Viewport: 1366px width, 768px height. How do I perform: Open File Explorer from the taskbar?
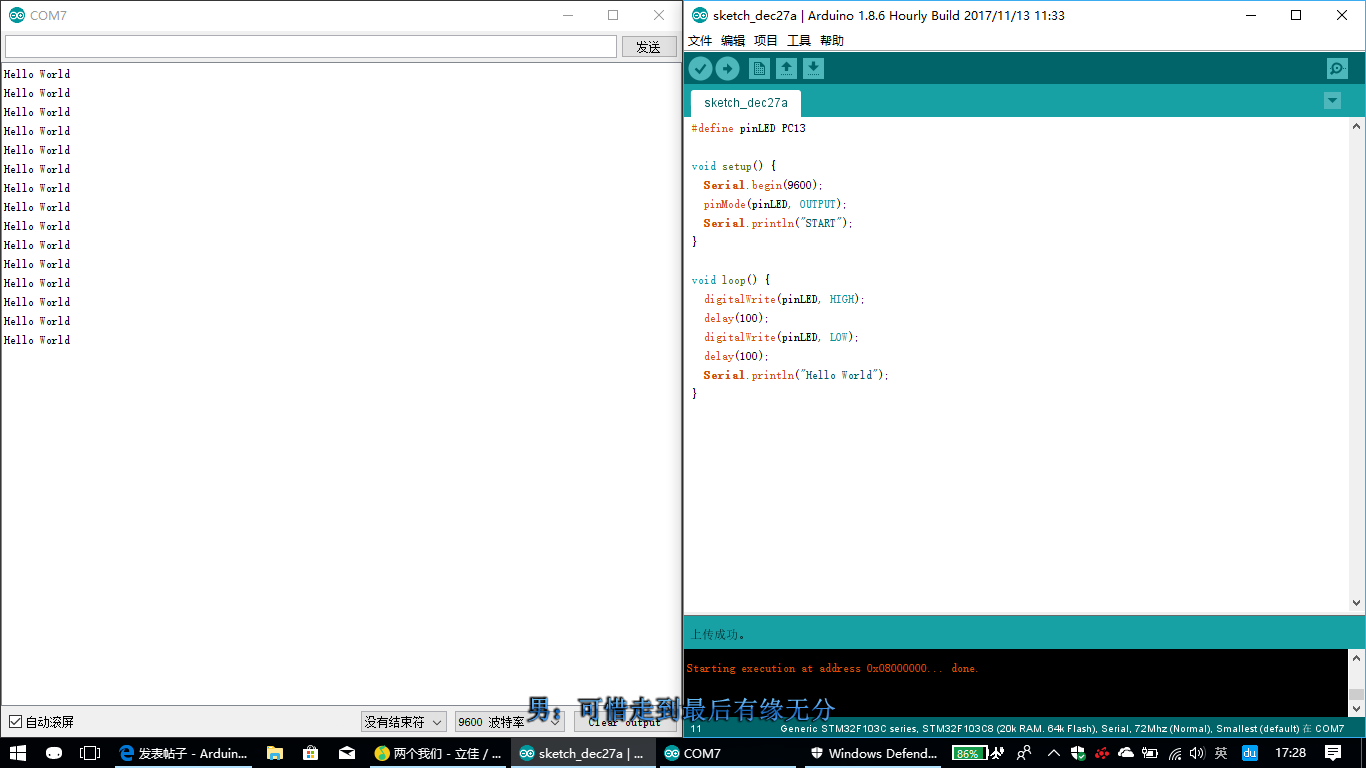(275, 753)
